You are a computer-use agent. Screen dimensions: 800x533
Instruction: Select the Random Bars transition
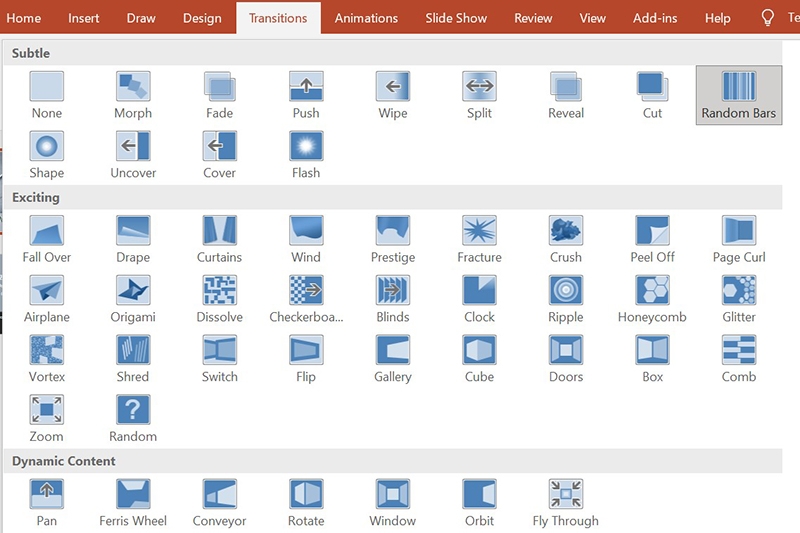[x=739, y=95]
